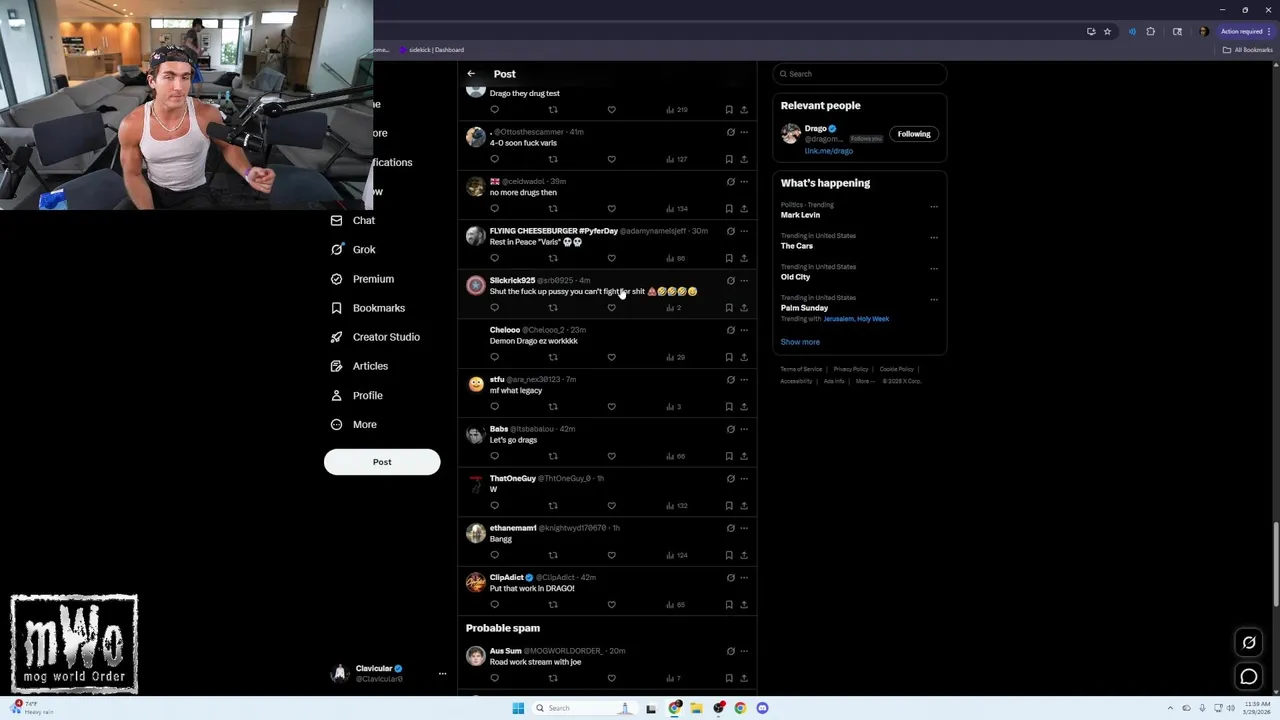Go to Profile in the sidebar

[x=357, y=395]
